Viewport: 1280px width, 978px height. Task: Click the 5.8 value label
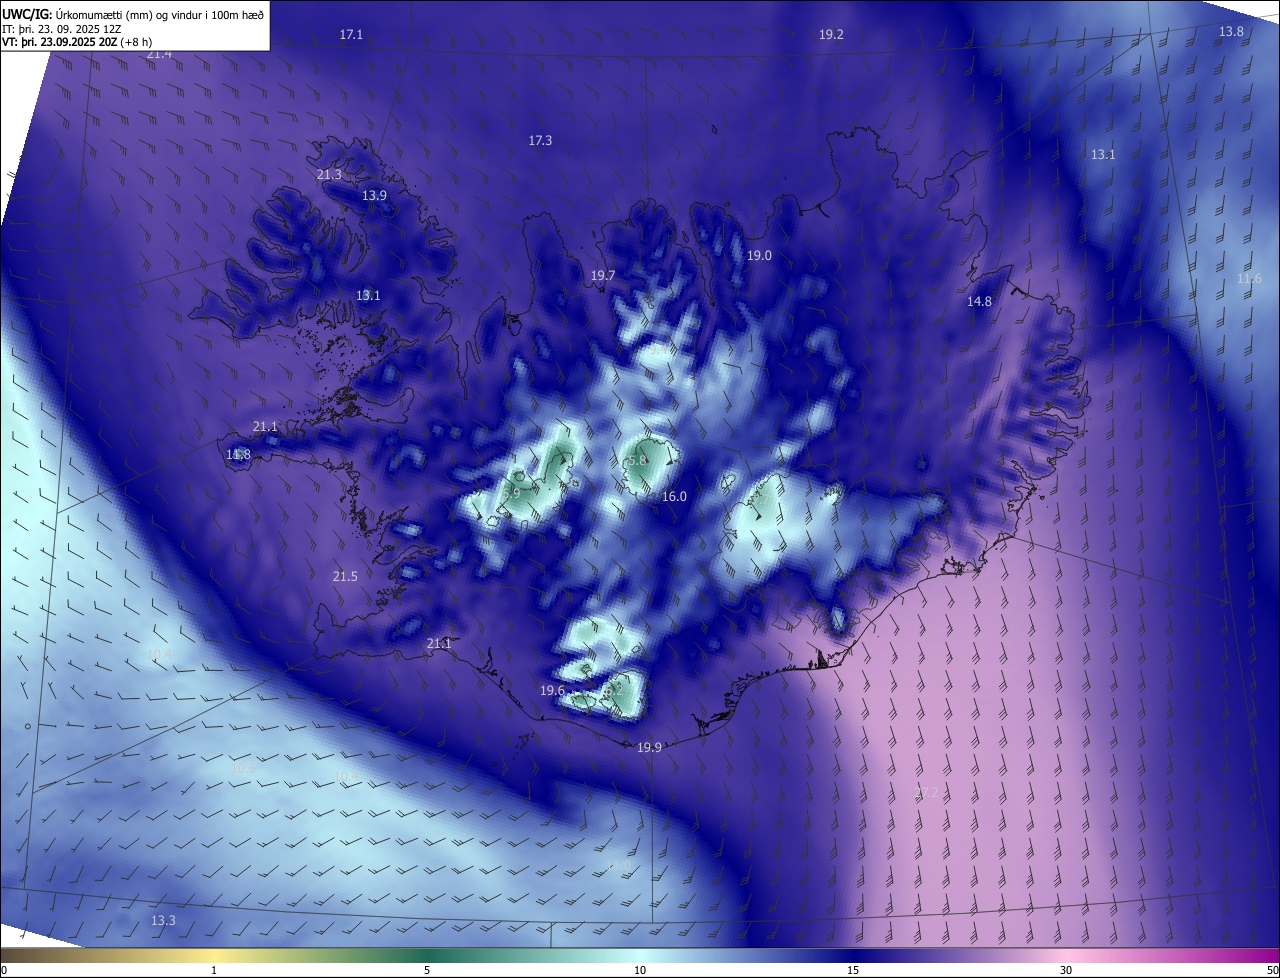pyautogui.click(x=636, y=460)
